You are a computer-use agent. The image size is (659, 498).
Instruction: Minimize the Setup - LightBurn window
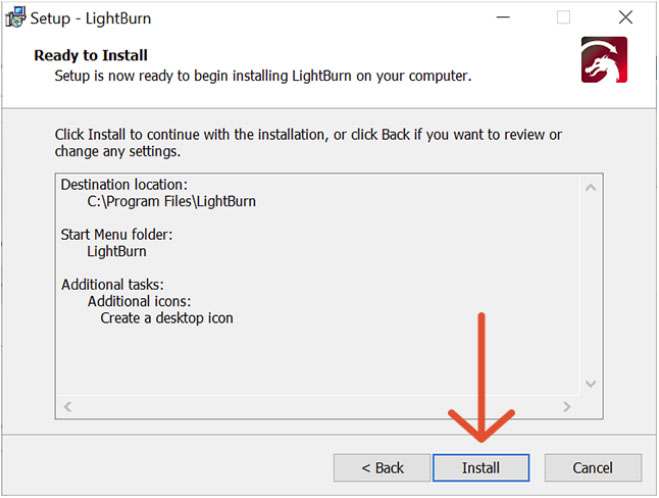[x=503, y=18]
